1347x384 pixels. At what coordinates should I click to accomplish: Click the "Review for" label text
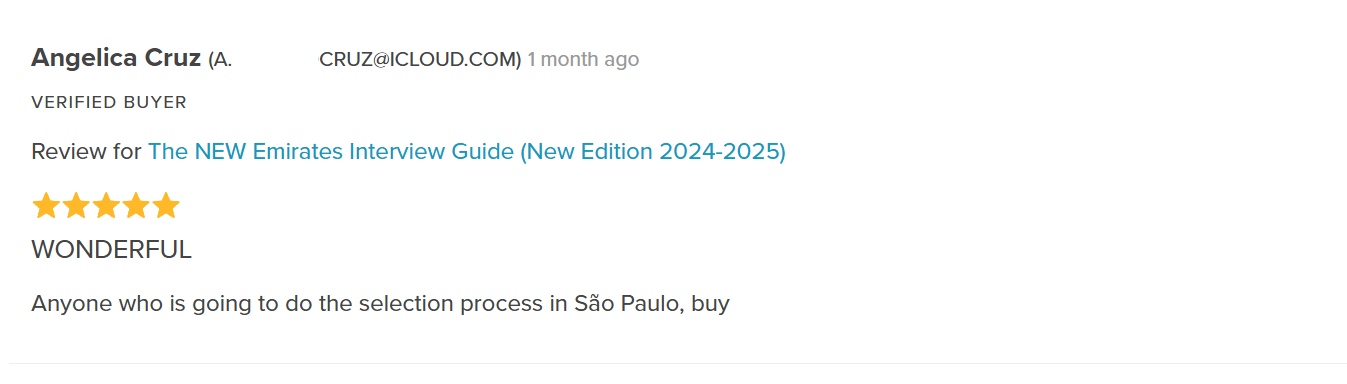(86, 152)
